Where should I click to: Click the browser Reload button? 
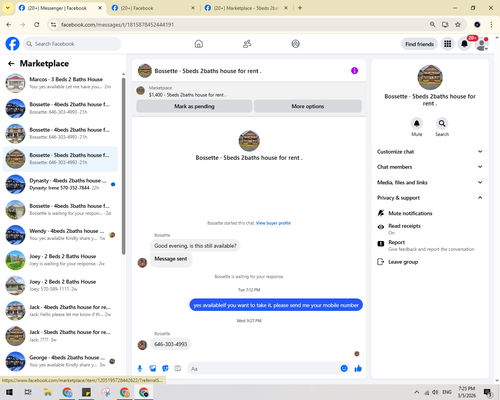pos(37,24)
